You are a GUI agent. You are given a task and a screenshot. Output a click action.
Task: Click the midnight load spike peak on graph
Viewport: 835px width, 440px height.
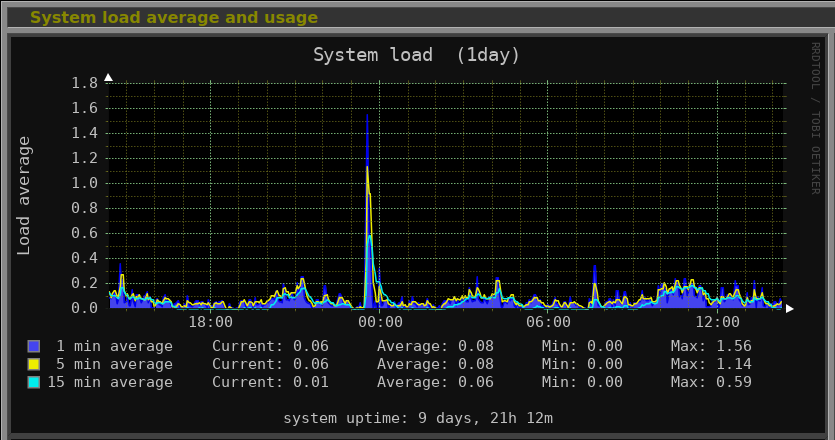(367, 116)
